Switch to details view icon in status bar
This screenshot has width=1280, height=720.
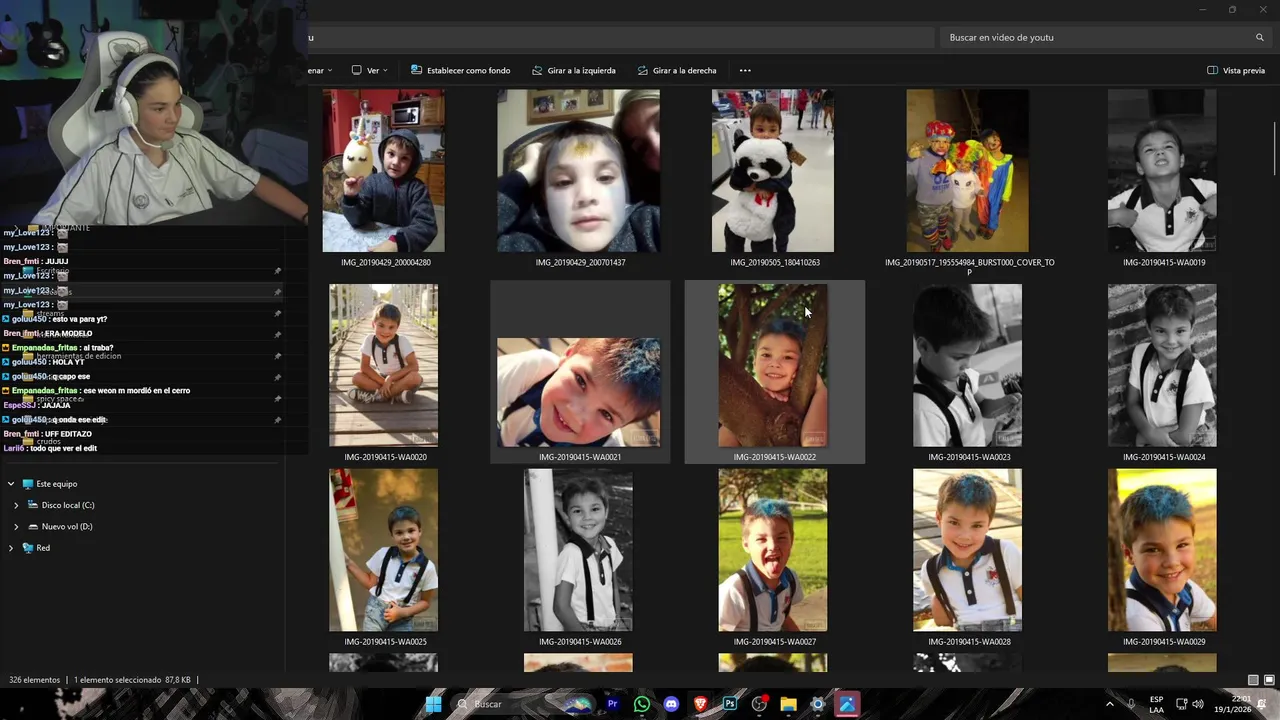click(x=1253, y=680)
